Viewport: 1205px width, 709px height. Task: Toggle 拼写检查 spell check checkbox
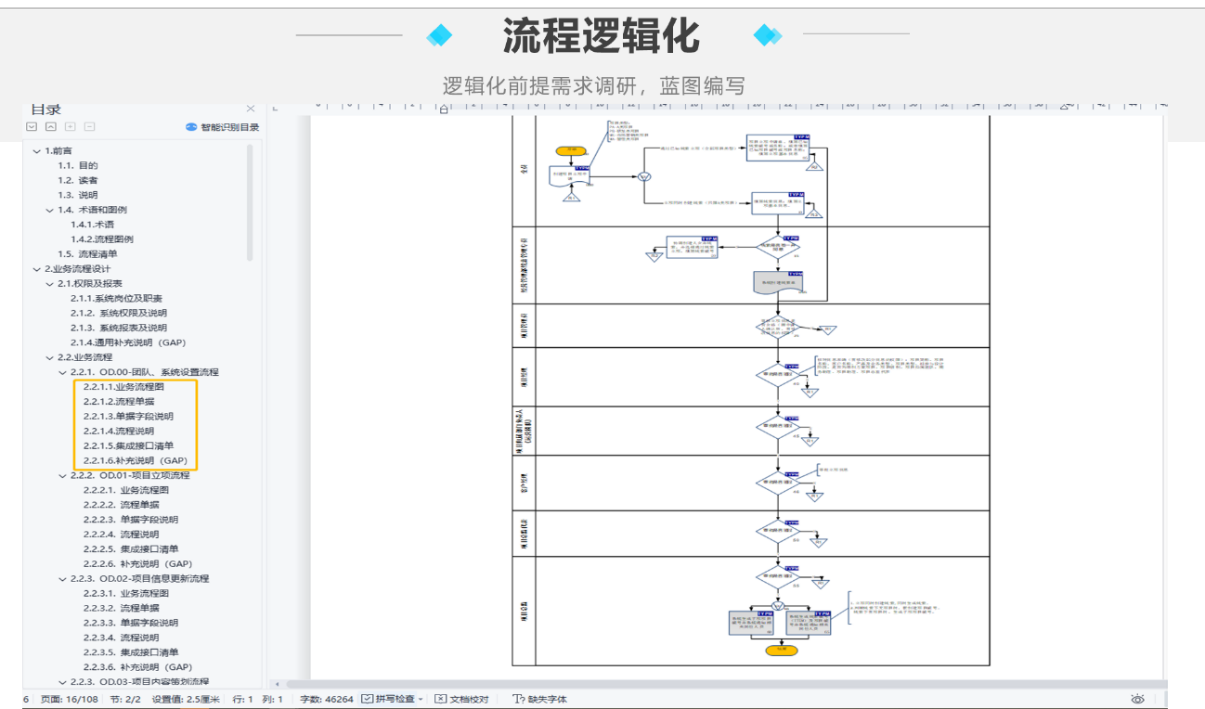pyautogui.click(x=368, y=699)
